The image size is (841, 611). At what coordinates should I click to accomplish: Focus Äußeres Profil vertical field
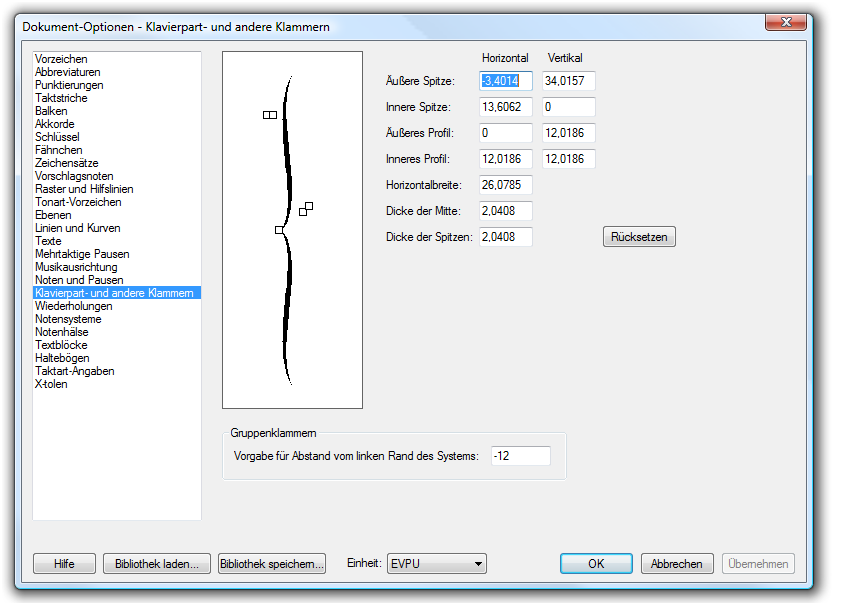coord(569,132)
